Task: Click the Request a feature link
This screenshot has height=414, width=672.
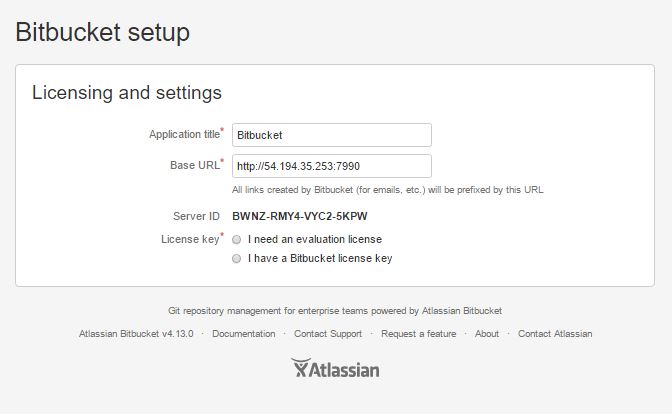Action: [418, 334]
